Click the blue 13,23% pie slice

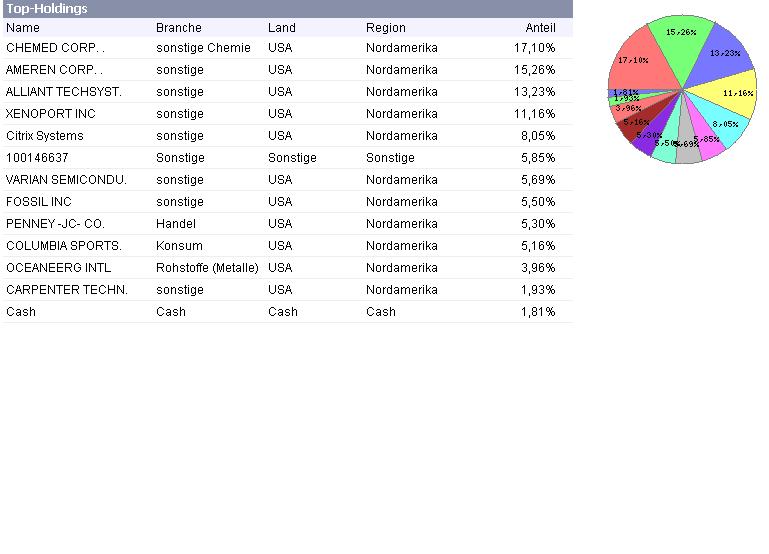(718, 56)
